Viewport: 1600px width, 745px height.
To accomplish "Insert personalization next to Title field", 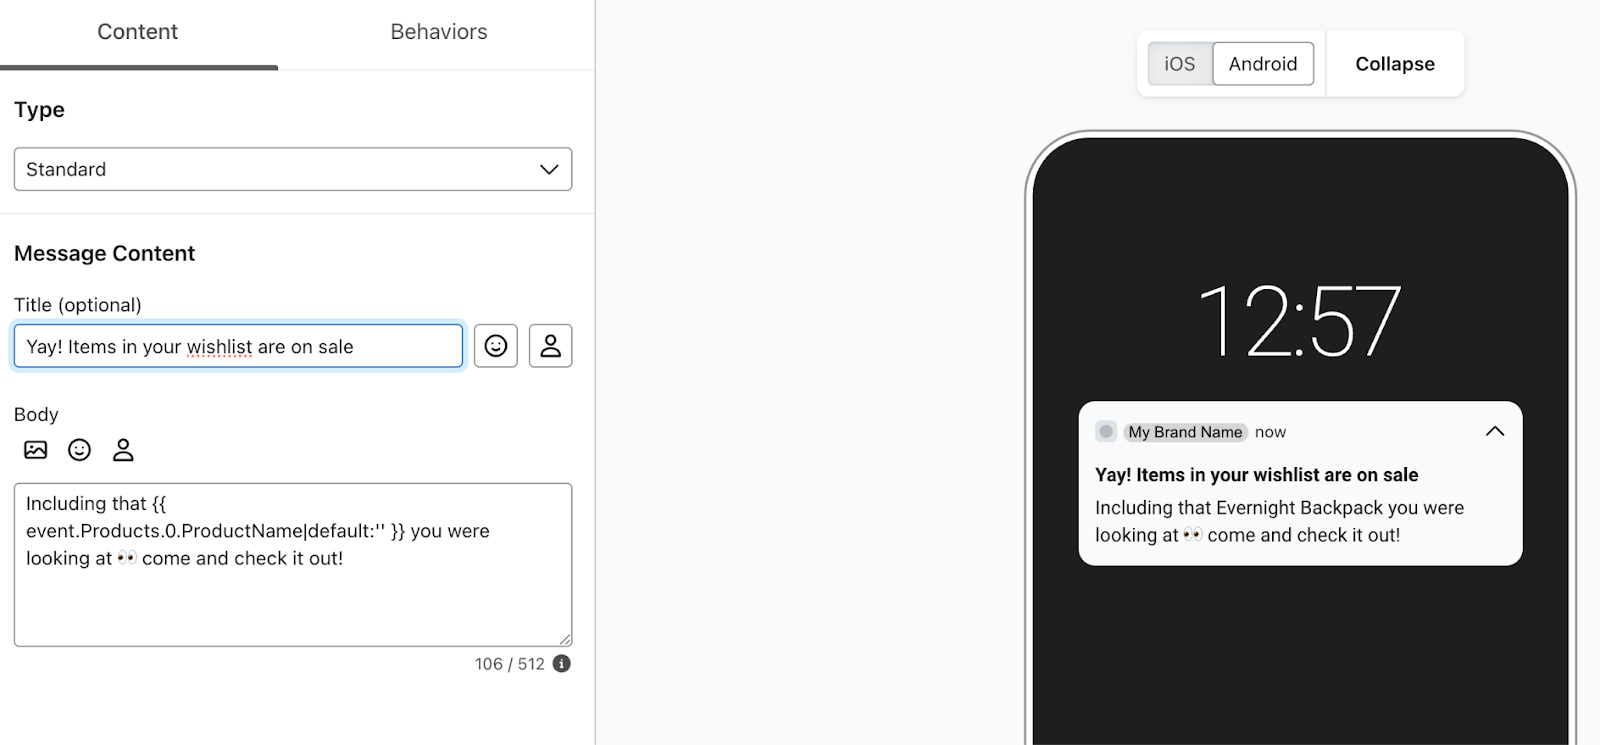I will (x=551, y=346).
